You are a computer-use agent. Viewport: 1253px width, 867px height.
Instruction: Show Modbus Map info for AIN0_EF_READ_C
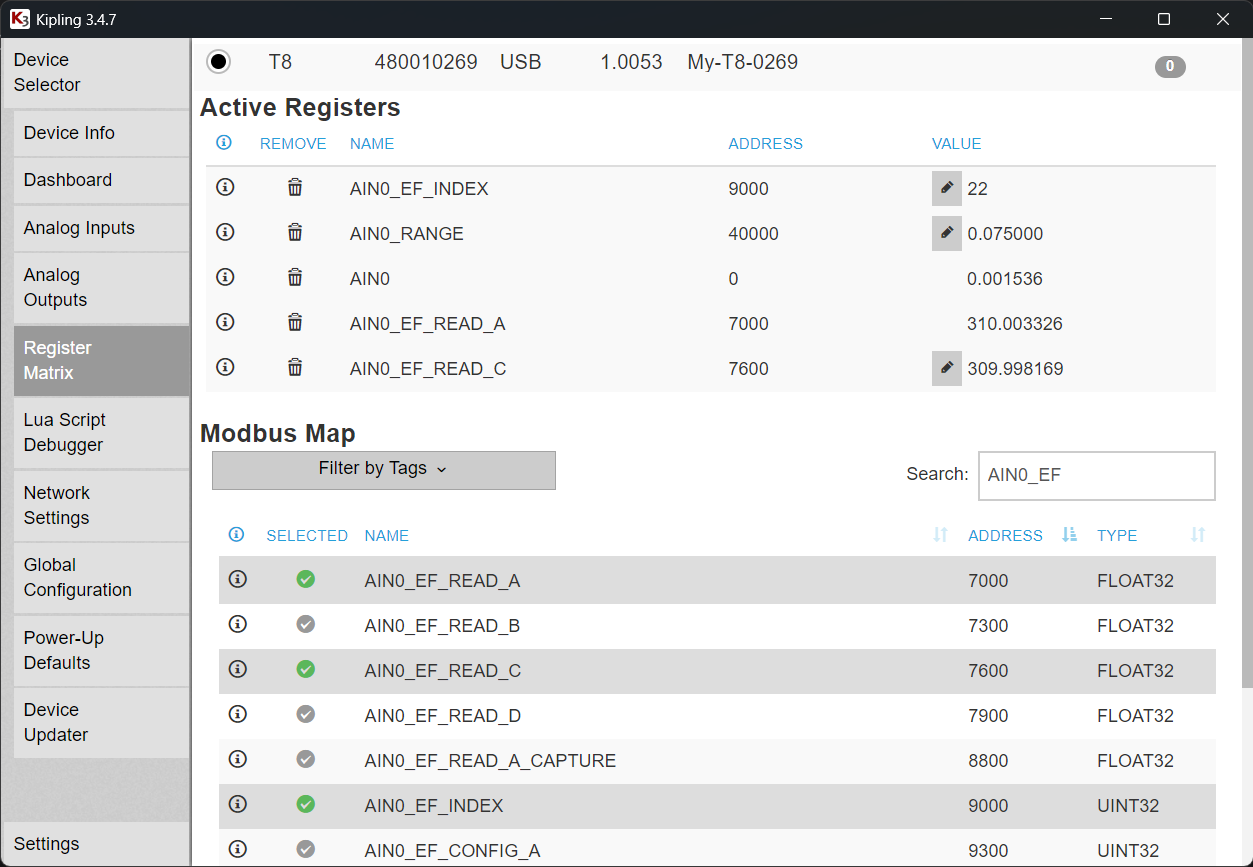click(237, 669)
